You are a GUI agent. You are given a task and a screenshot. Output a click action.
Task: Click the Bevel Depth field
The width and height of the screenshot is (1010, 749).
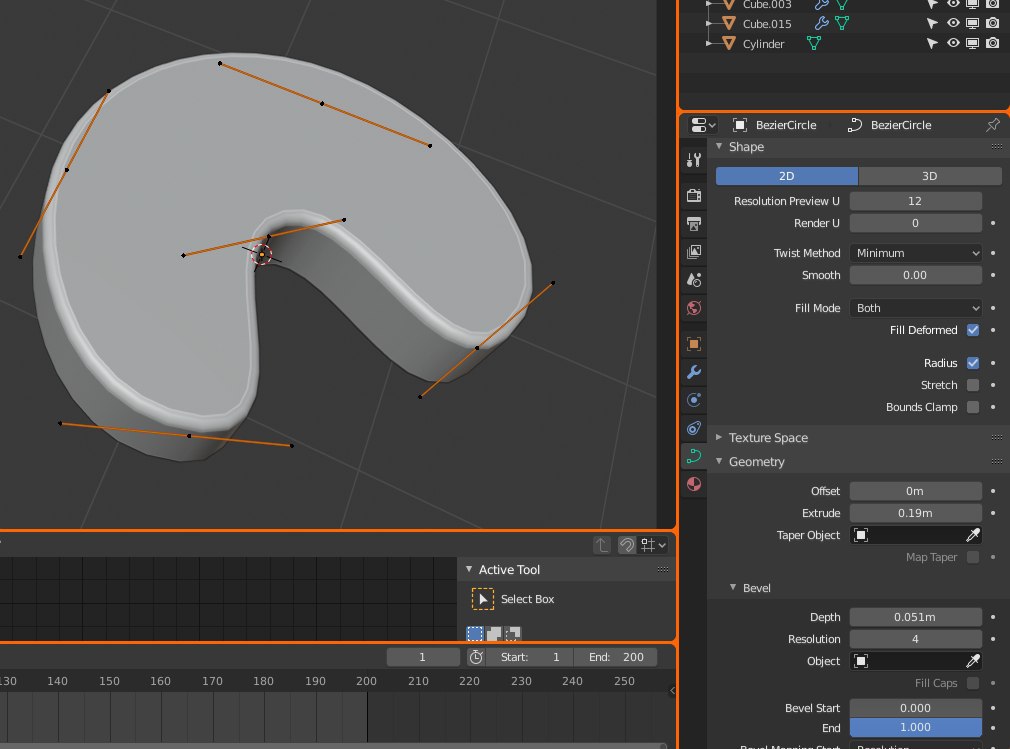coord(915,617)
